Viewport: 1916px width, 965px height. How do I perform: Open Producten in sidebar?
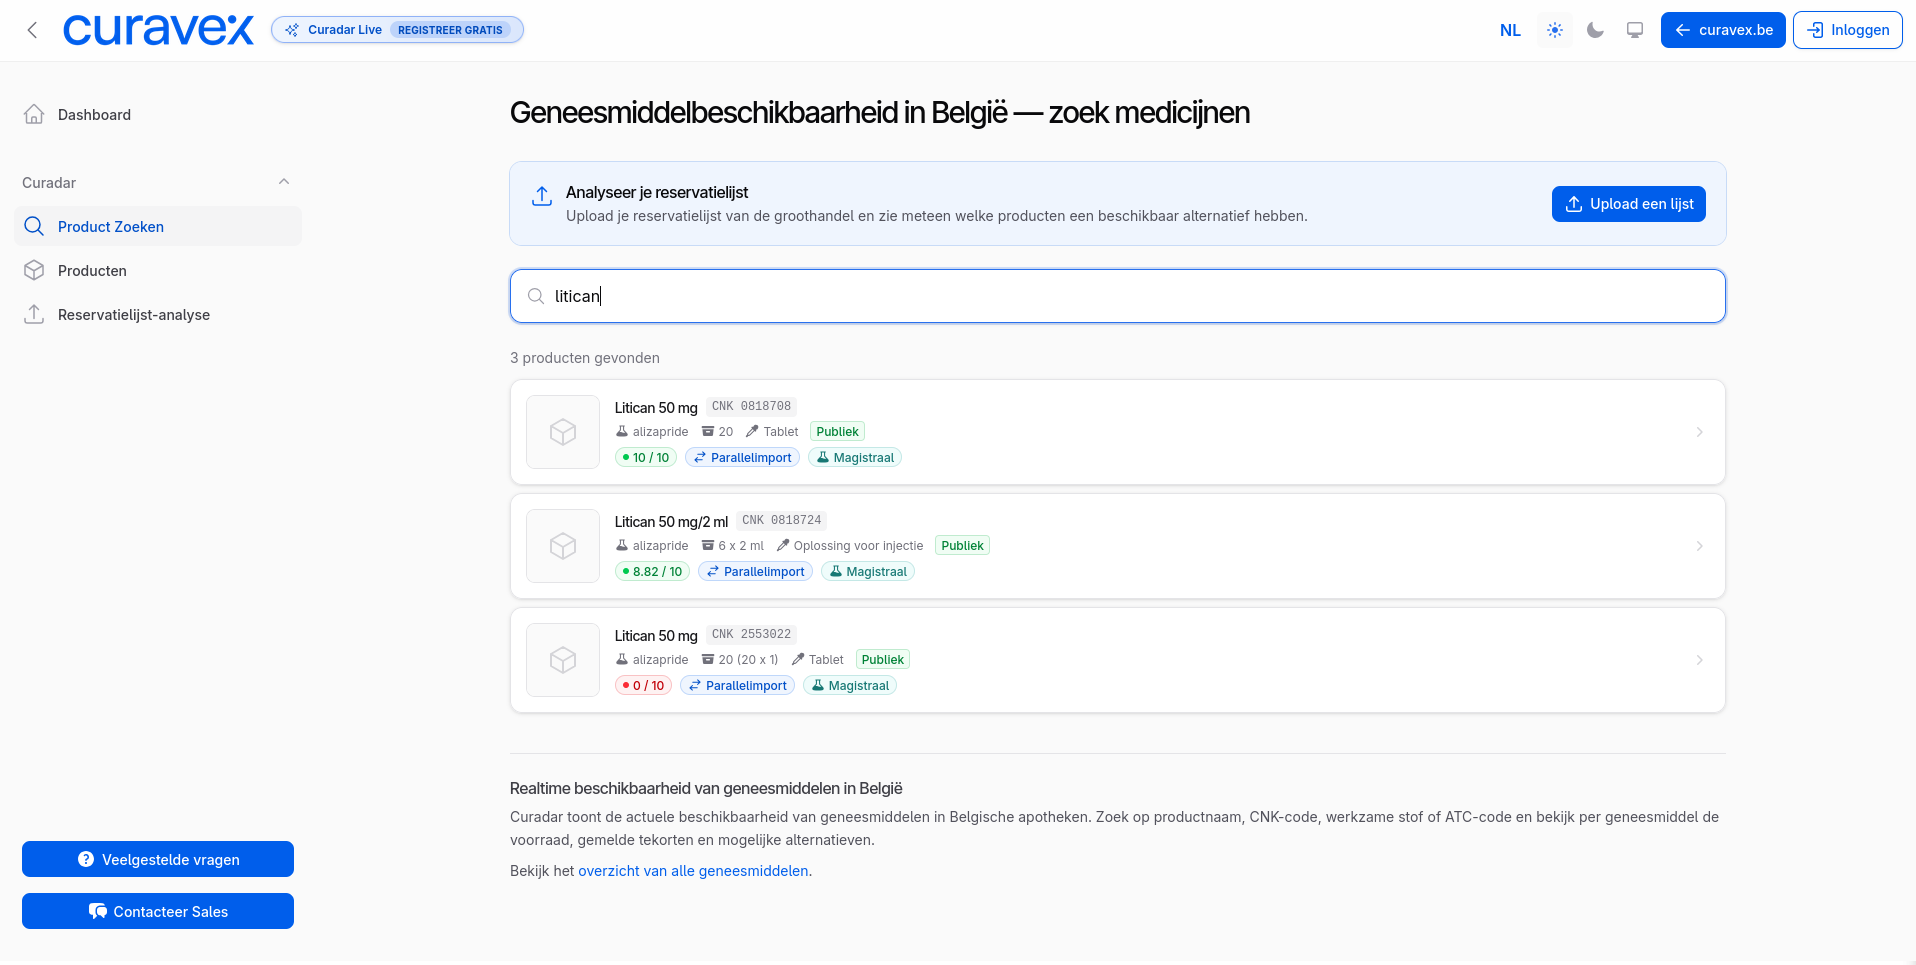coord(158,270)
